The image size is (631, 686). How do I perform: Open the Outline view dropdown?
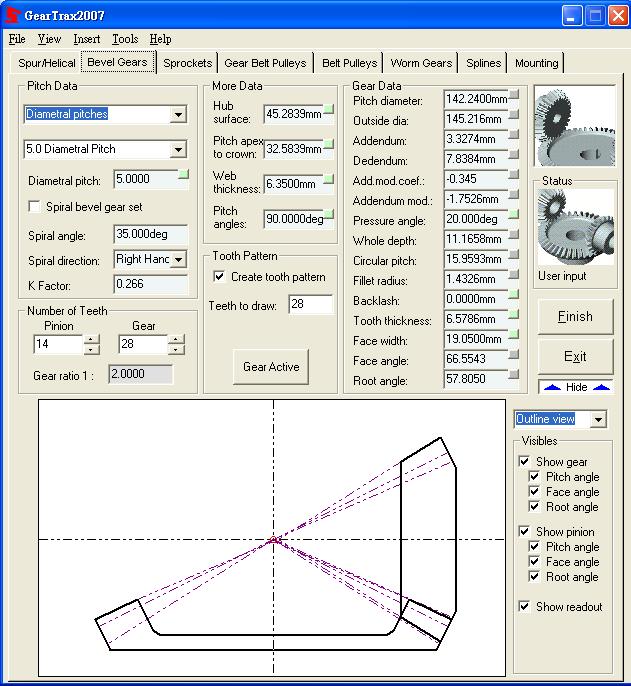pyautogui.click(x=598, y=419)
